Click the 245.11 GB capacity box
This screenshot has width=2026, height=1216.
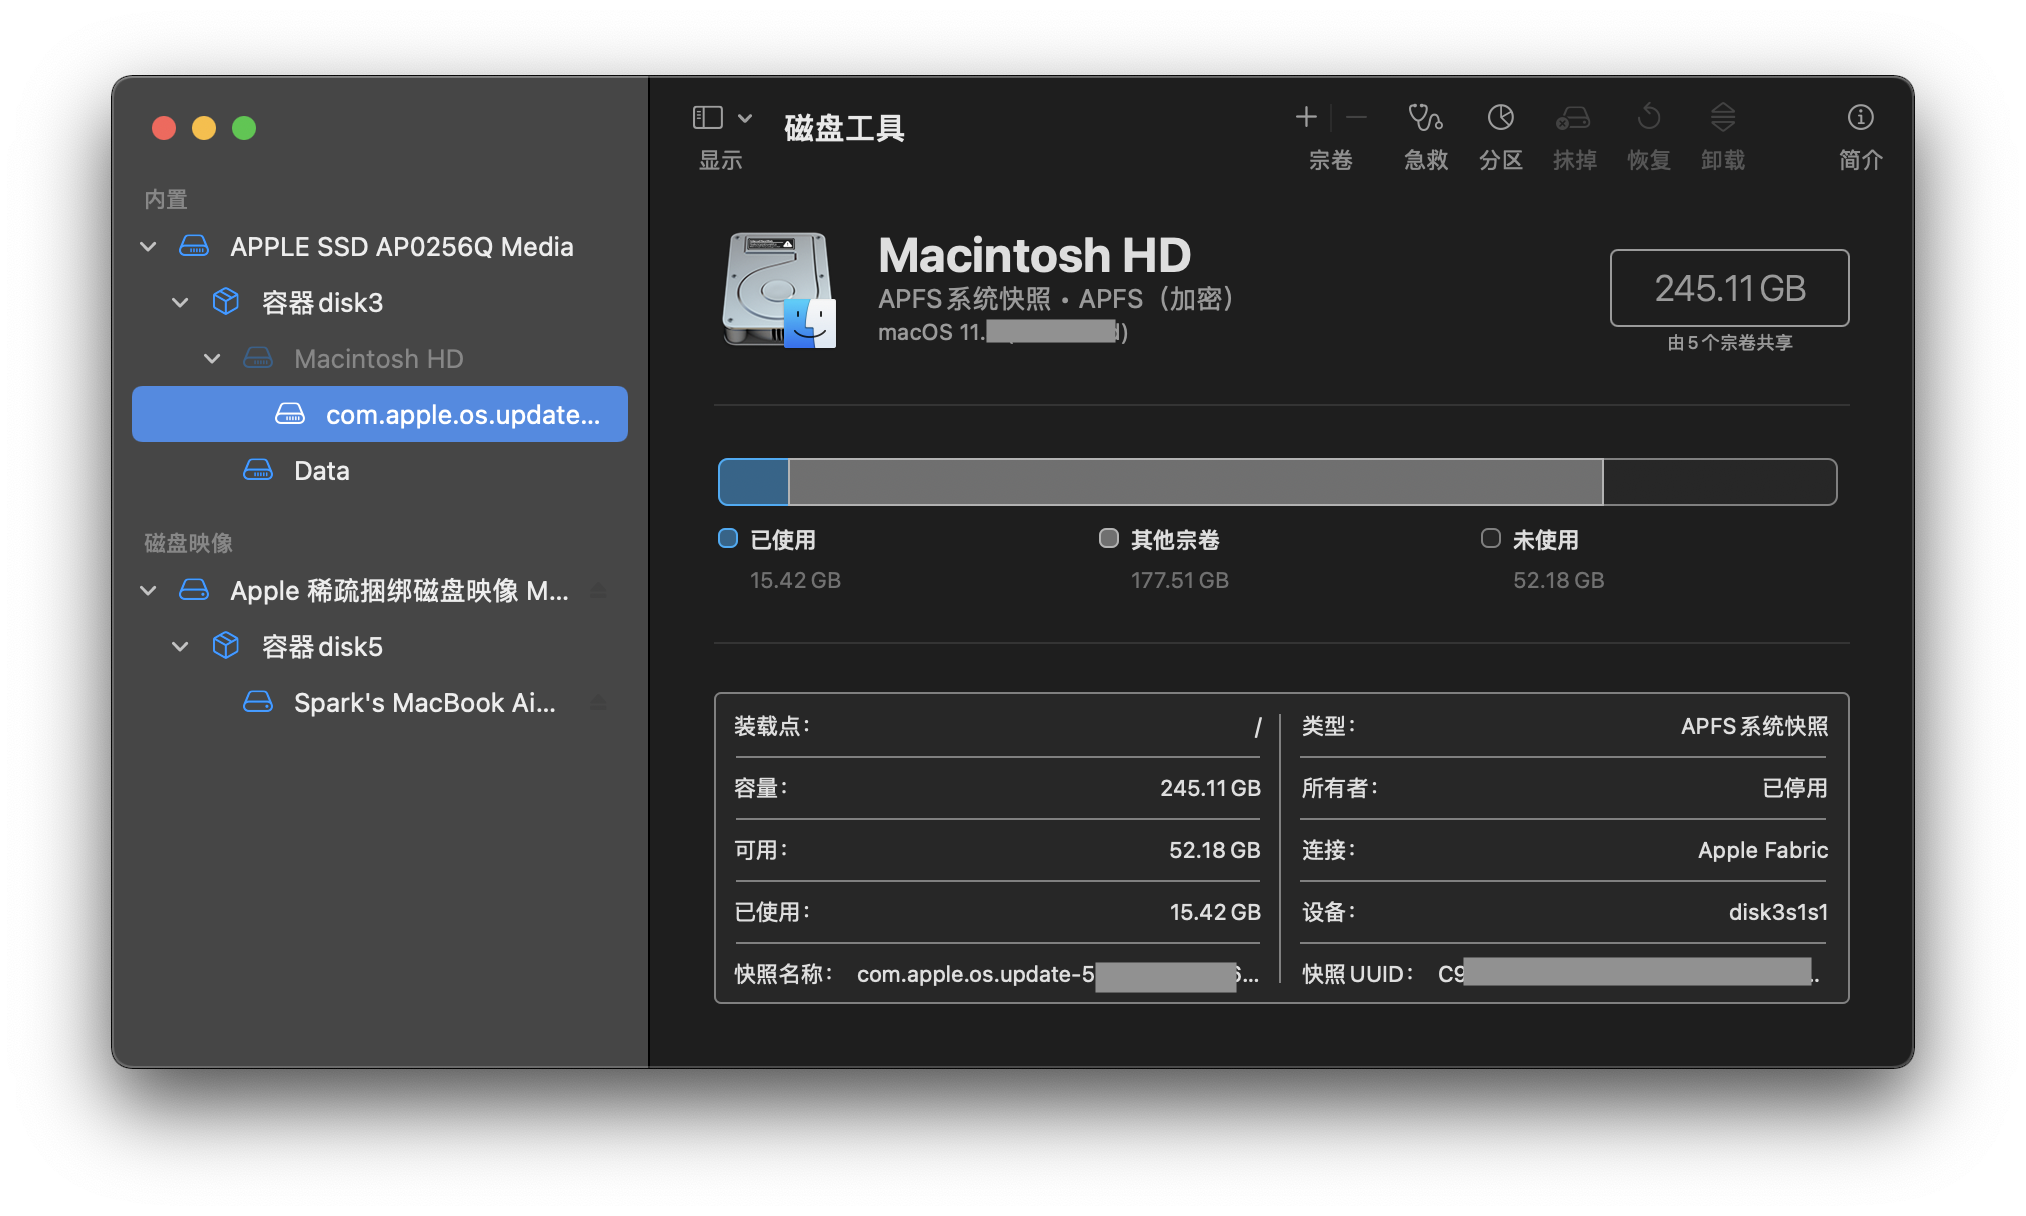[1729, 288]
